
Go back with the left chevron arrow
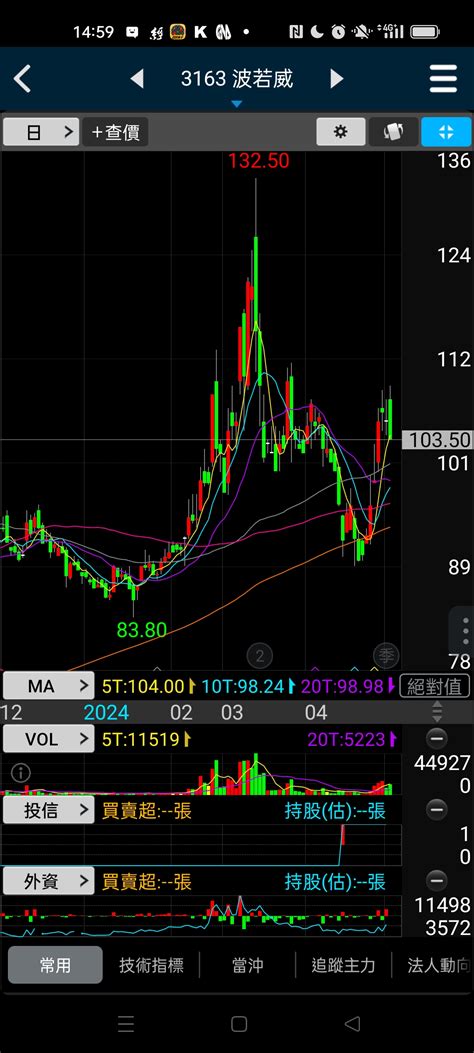click(22, 79)
